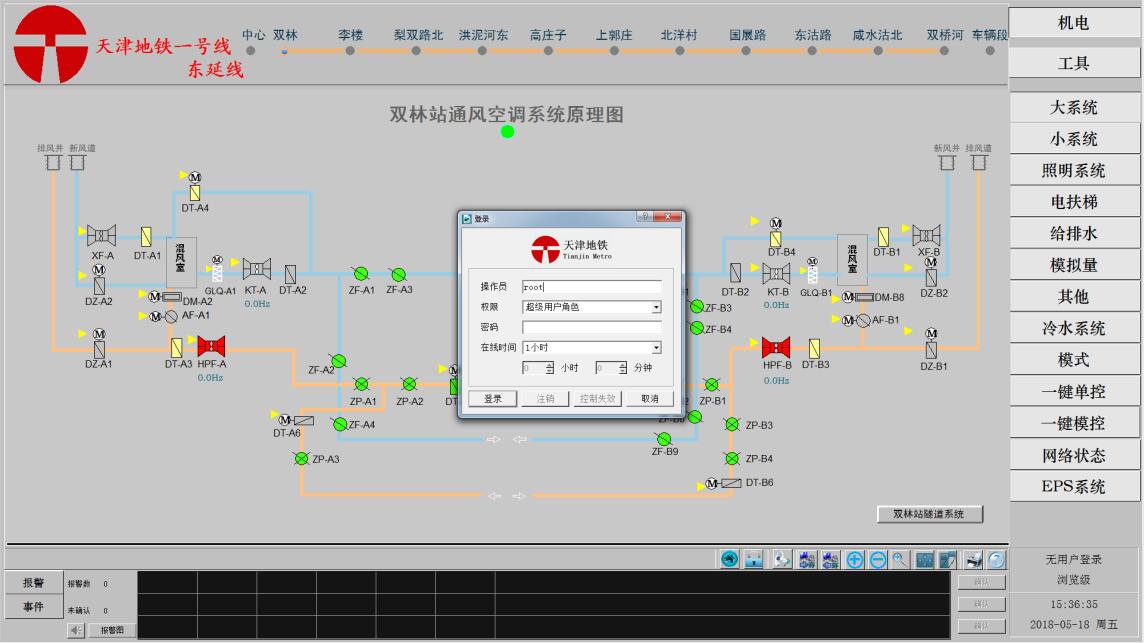
Task: Click the 报警 alarm button
Action: click(x=34, y=582)
